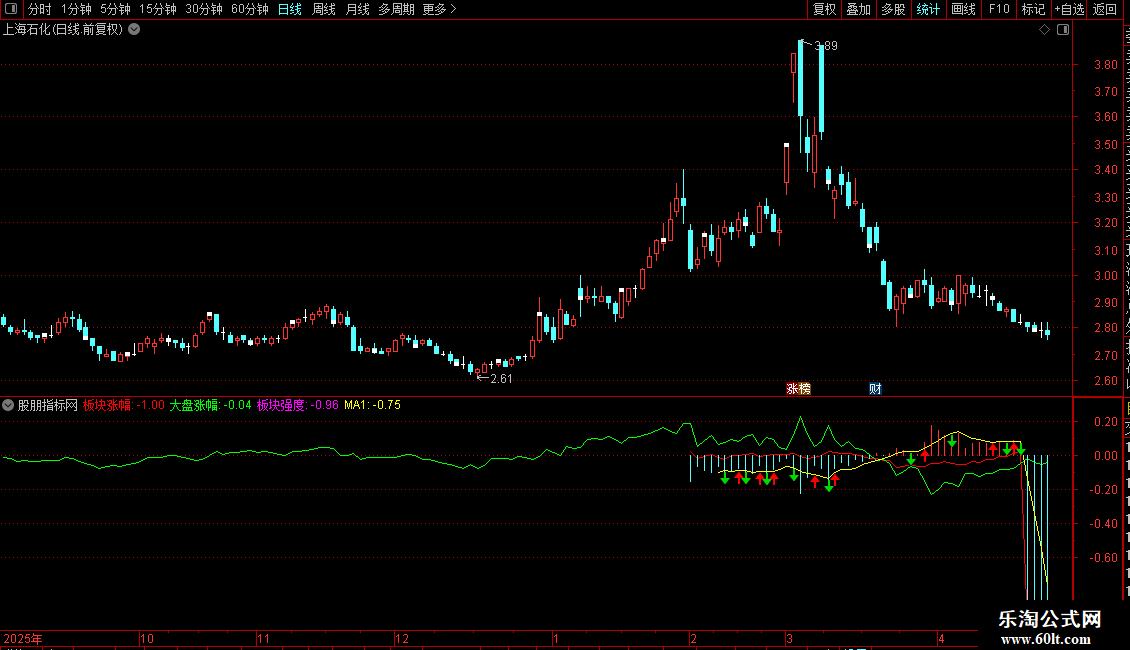Switch to 周线 weekly chart
The height and width of the screenshot is (650, 1130).
[x=324, y=9]
